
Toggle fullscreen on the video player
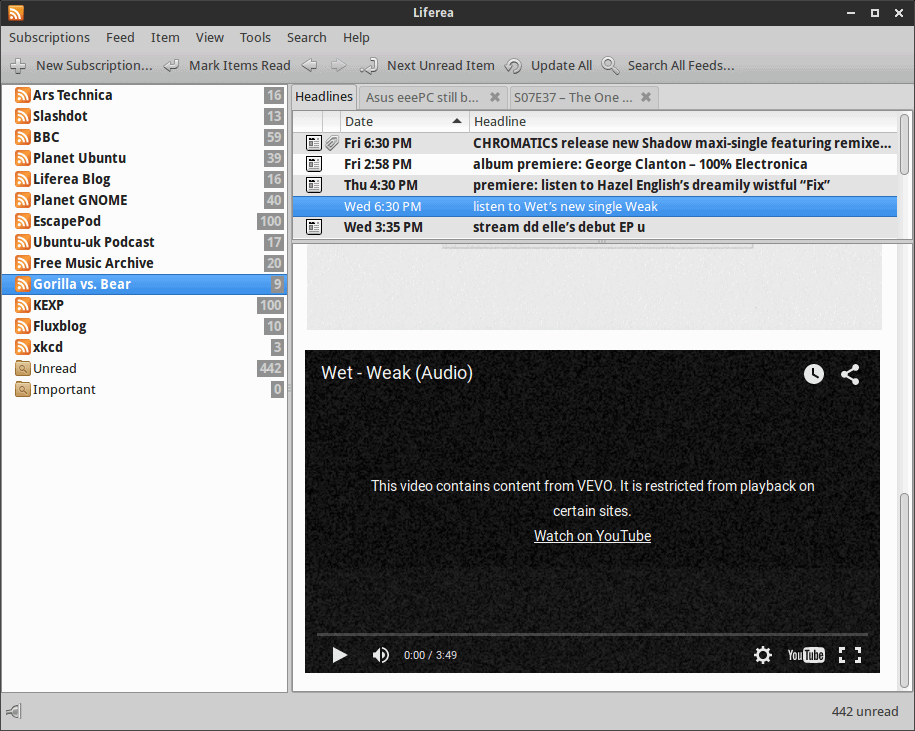click(850, 655)
